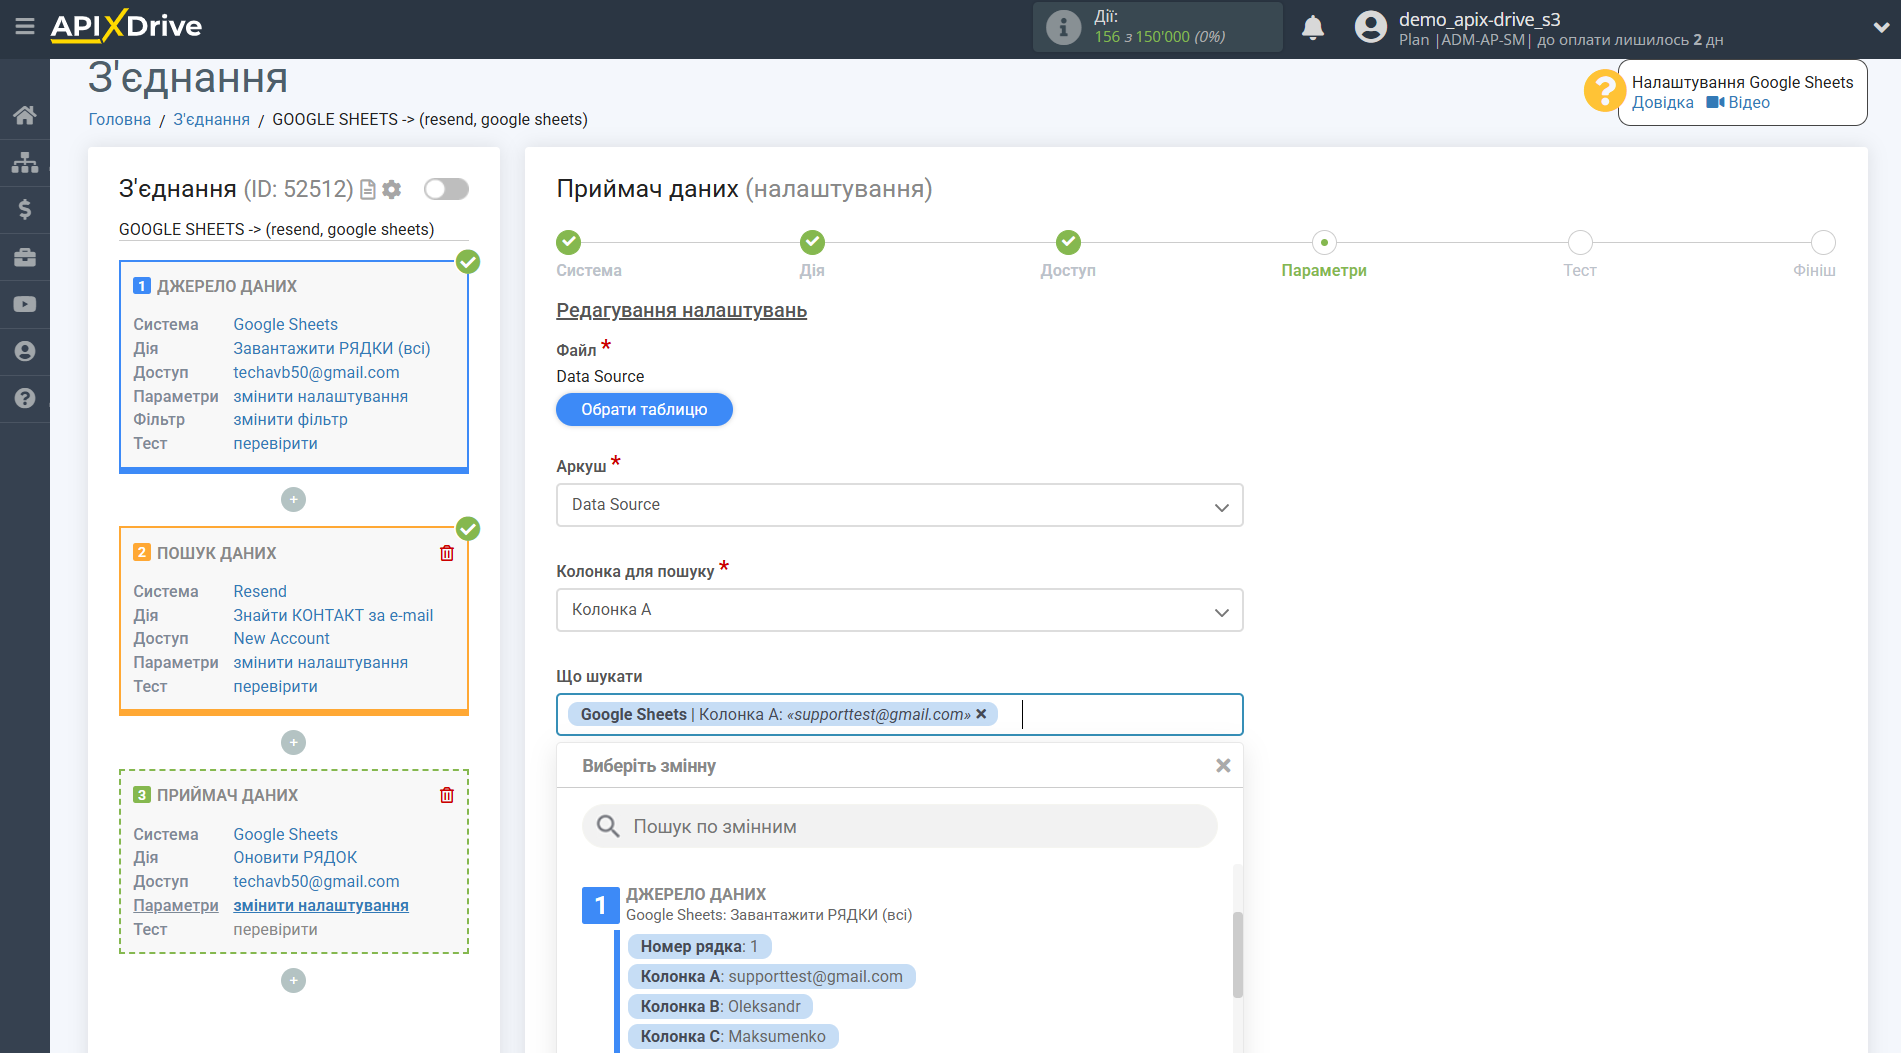
Task: Delete the ПОШУК ДАНИХ block with trash icon
Action: [x=447, y=553]
